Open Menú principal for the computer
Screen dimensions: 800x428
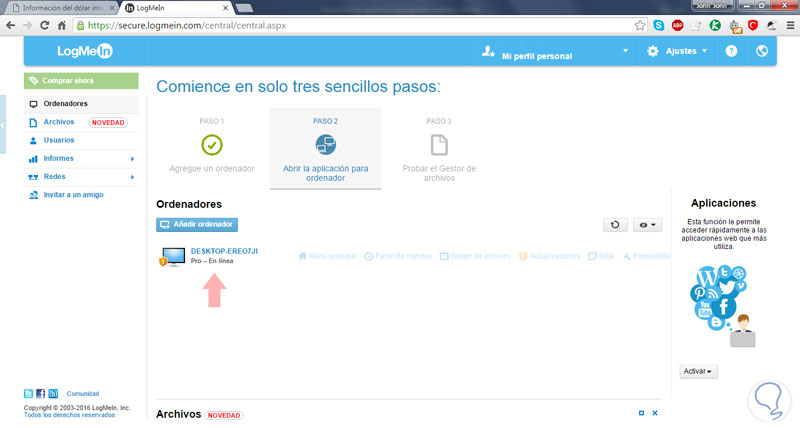coord(328,256)
